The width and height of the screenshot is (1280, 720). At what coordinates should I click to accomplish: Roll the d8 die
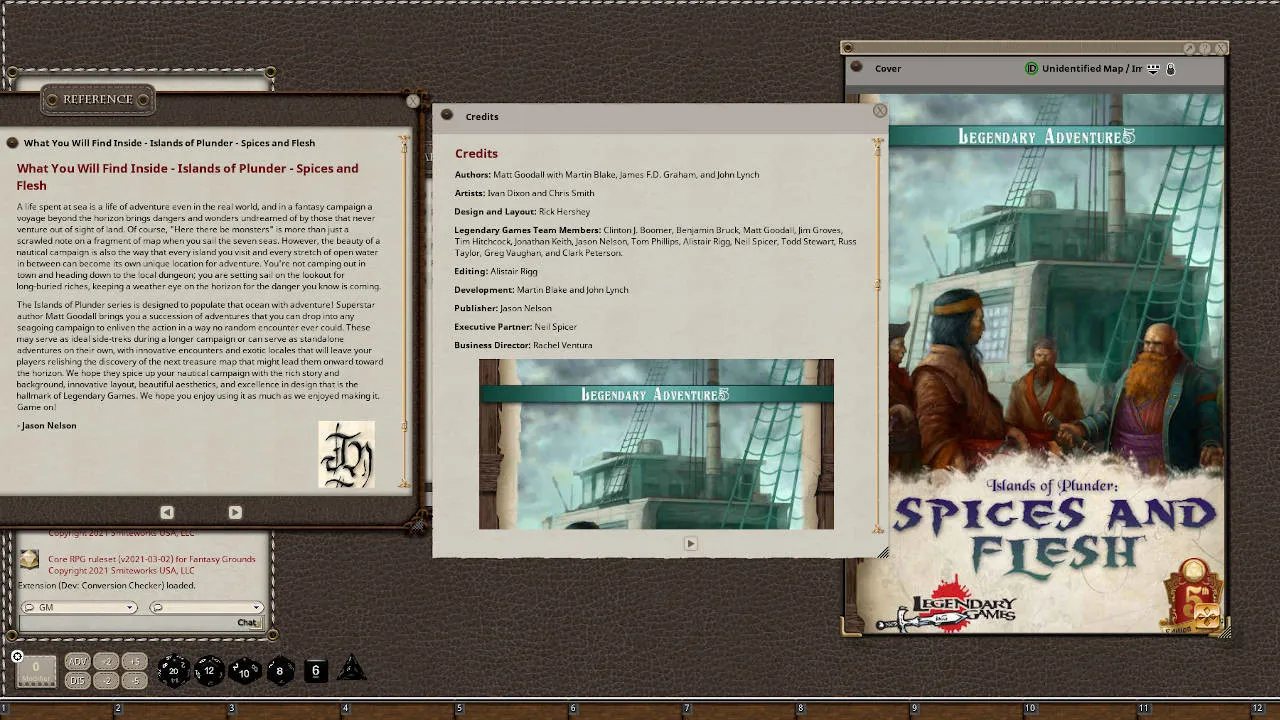point(280,671)
